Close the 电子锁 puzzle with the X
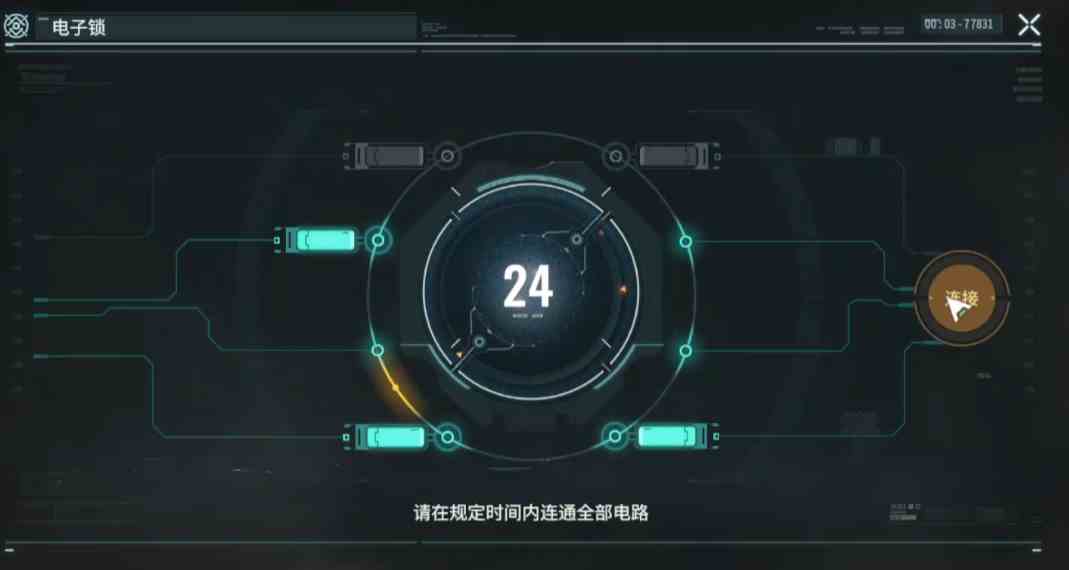Viewport: 1069px width, 570px height. tap(1029, 25)
